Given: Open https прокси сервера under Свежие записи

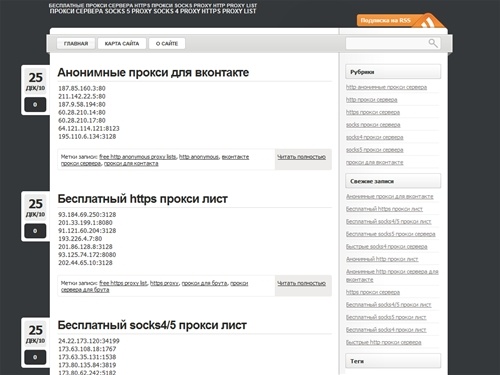Looking at the screenshot, I should (x=373, y=292).
